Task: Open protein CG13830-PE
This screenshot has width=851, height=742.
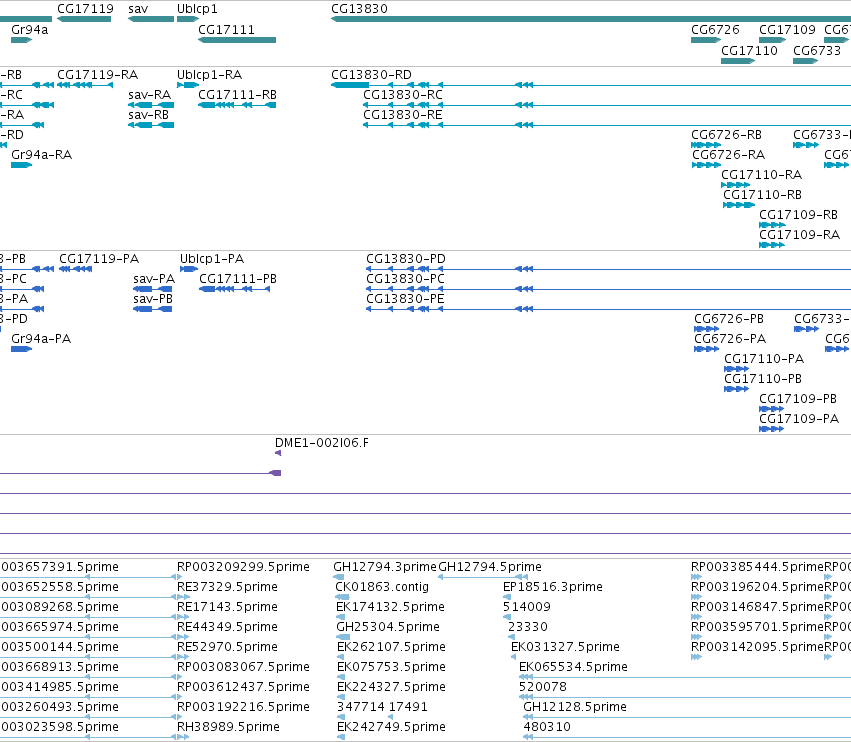Action: coord(405,299)
